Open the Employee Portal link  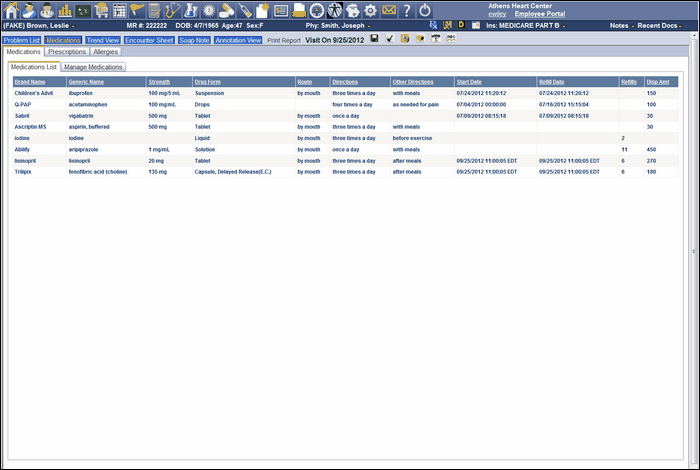[x=540, y=14]
